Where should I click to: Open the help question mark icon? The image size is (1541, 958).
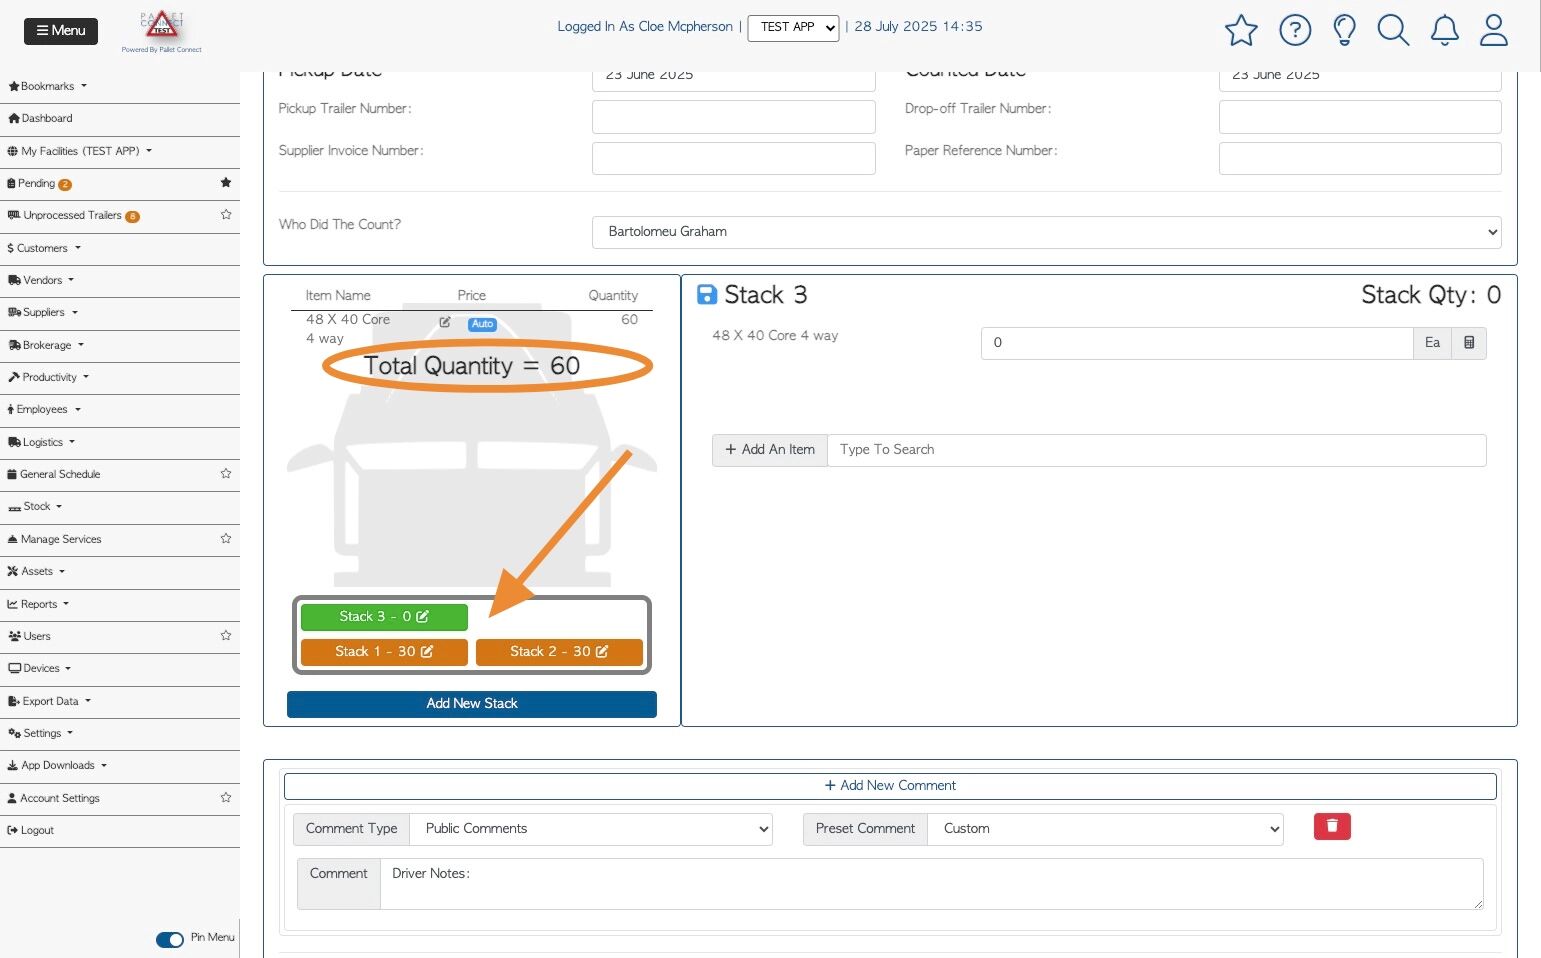[x=1295, y=30]
